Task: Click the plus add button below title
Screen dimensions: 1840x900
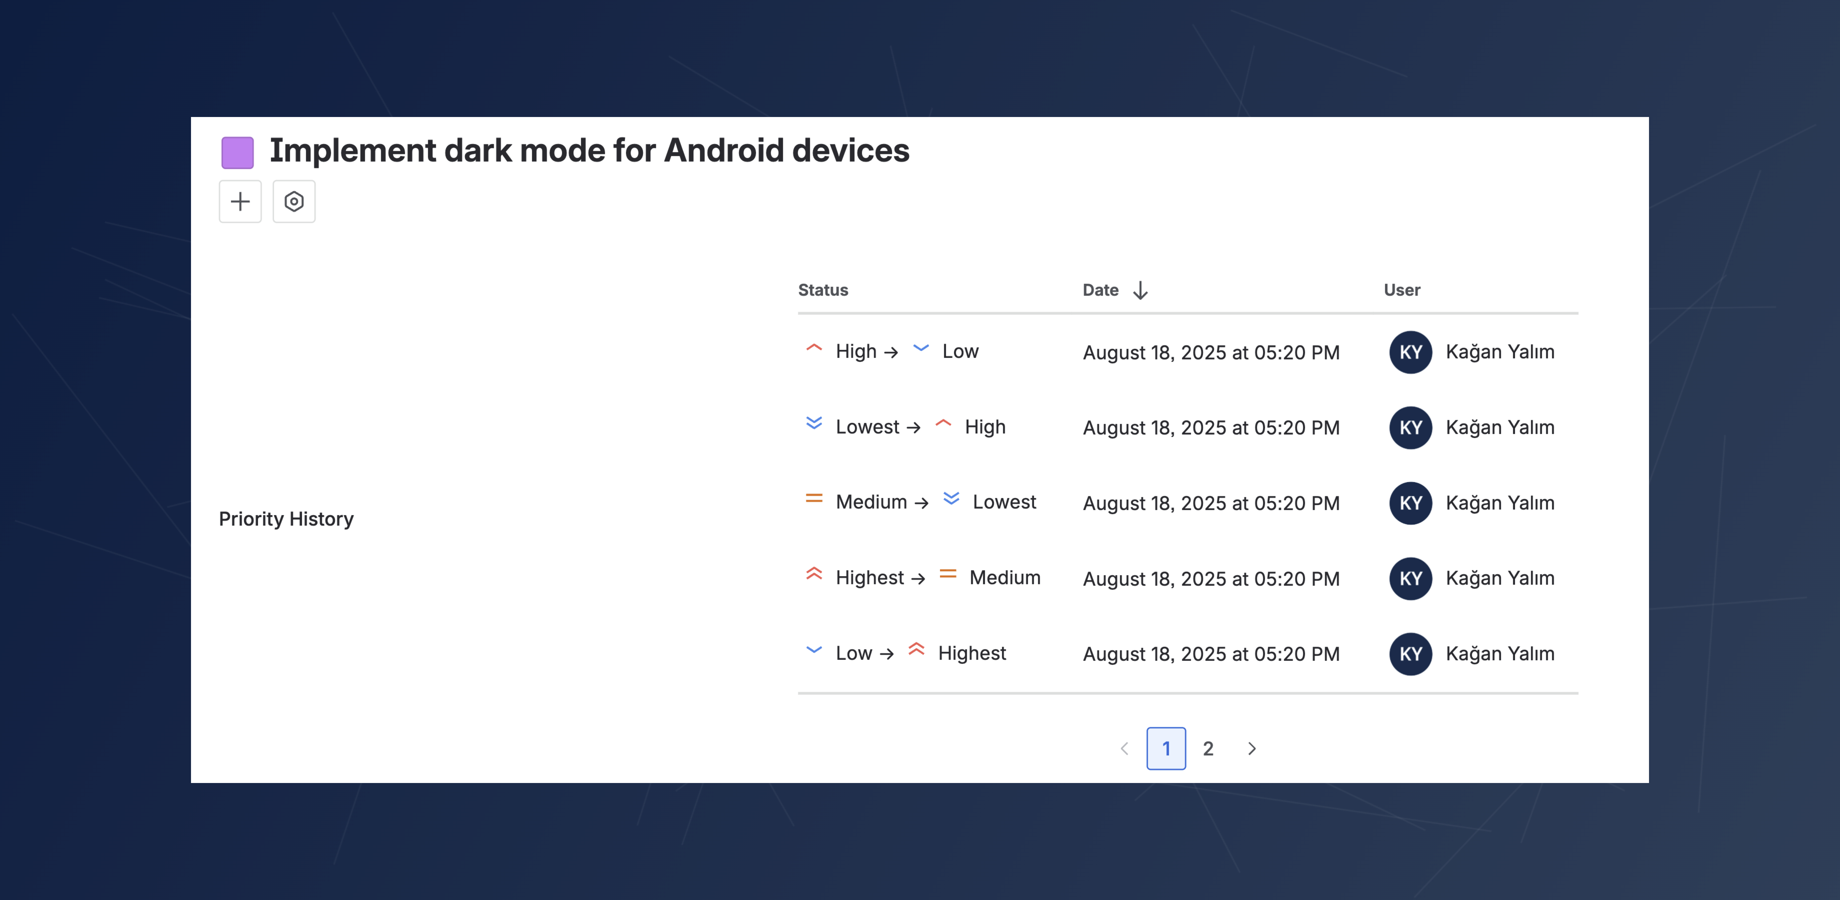Action: 240,202
